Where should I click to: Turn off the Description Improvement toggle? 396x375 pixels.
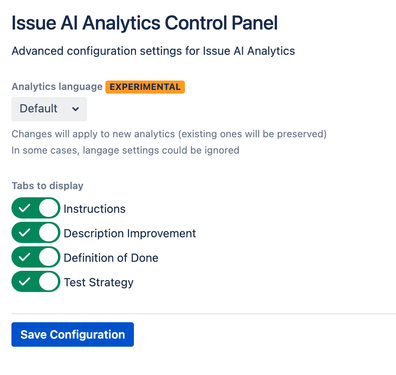(x=36, y=233)
